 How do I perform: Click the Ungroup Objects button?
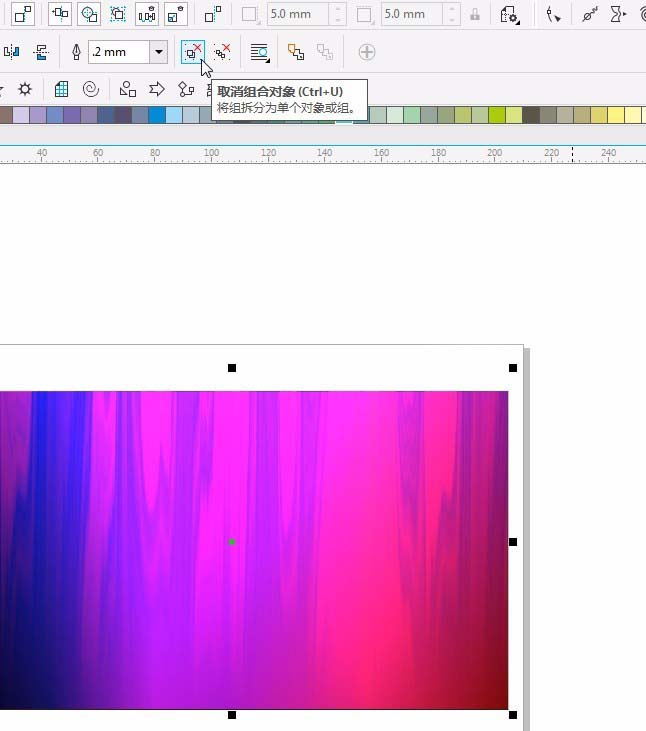[x=192, y=52]
